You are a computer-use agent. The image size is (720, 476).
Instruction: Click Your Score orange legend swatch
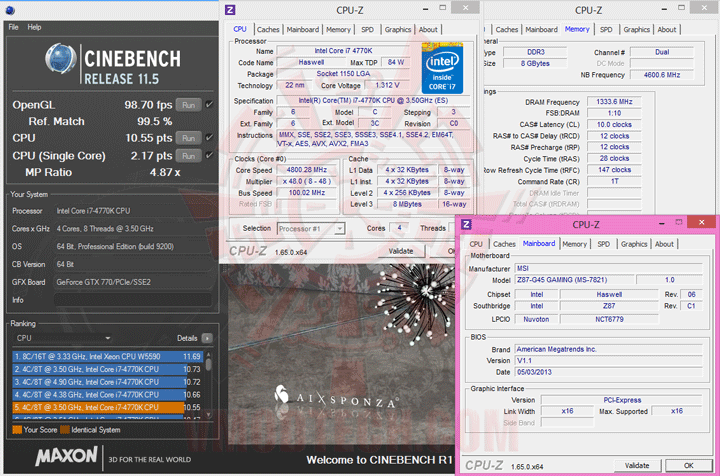(17, 430)
